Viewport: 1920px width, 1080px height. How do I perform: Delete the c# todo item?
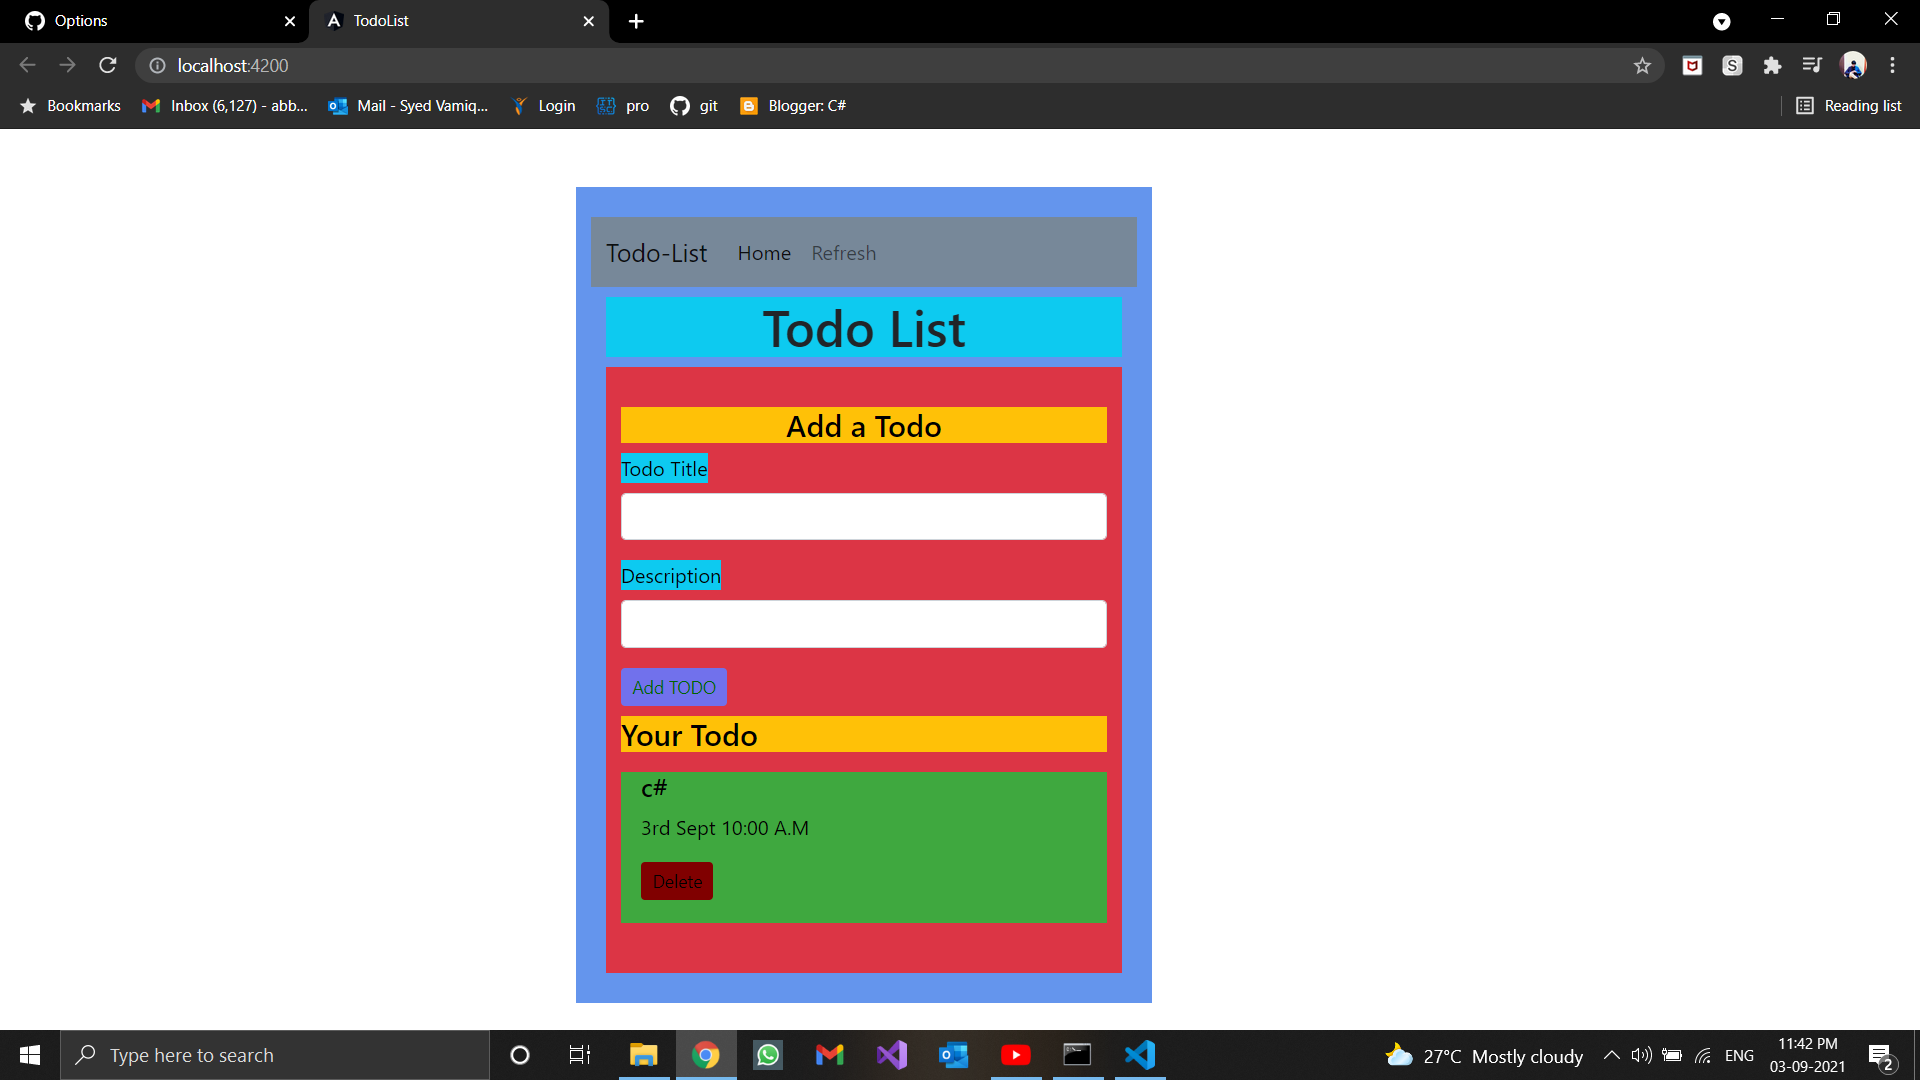(677, 881)
